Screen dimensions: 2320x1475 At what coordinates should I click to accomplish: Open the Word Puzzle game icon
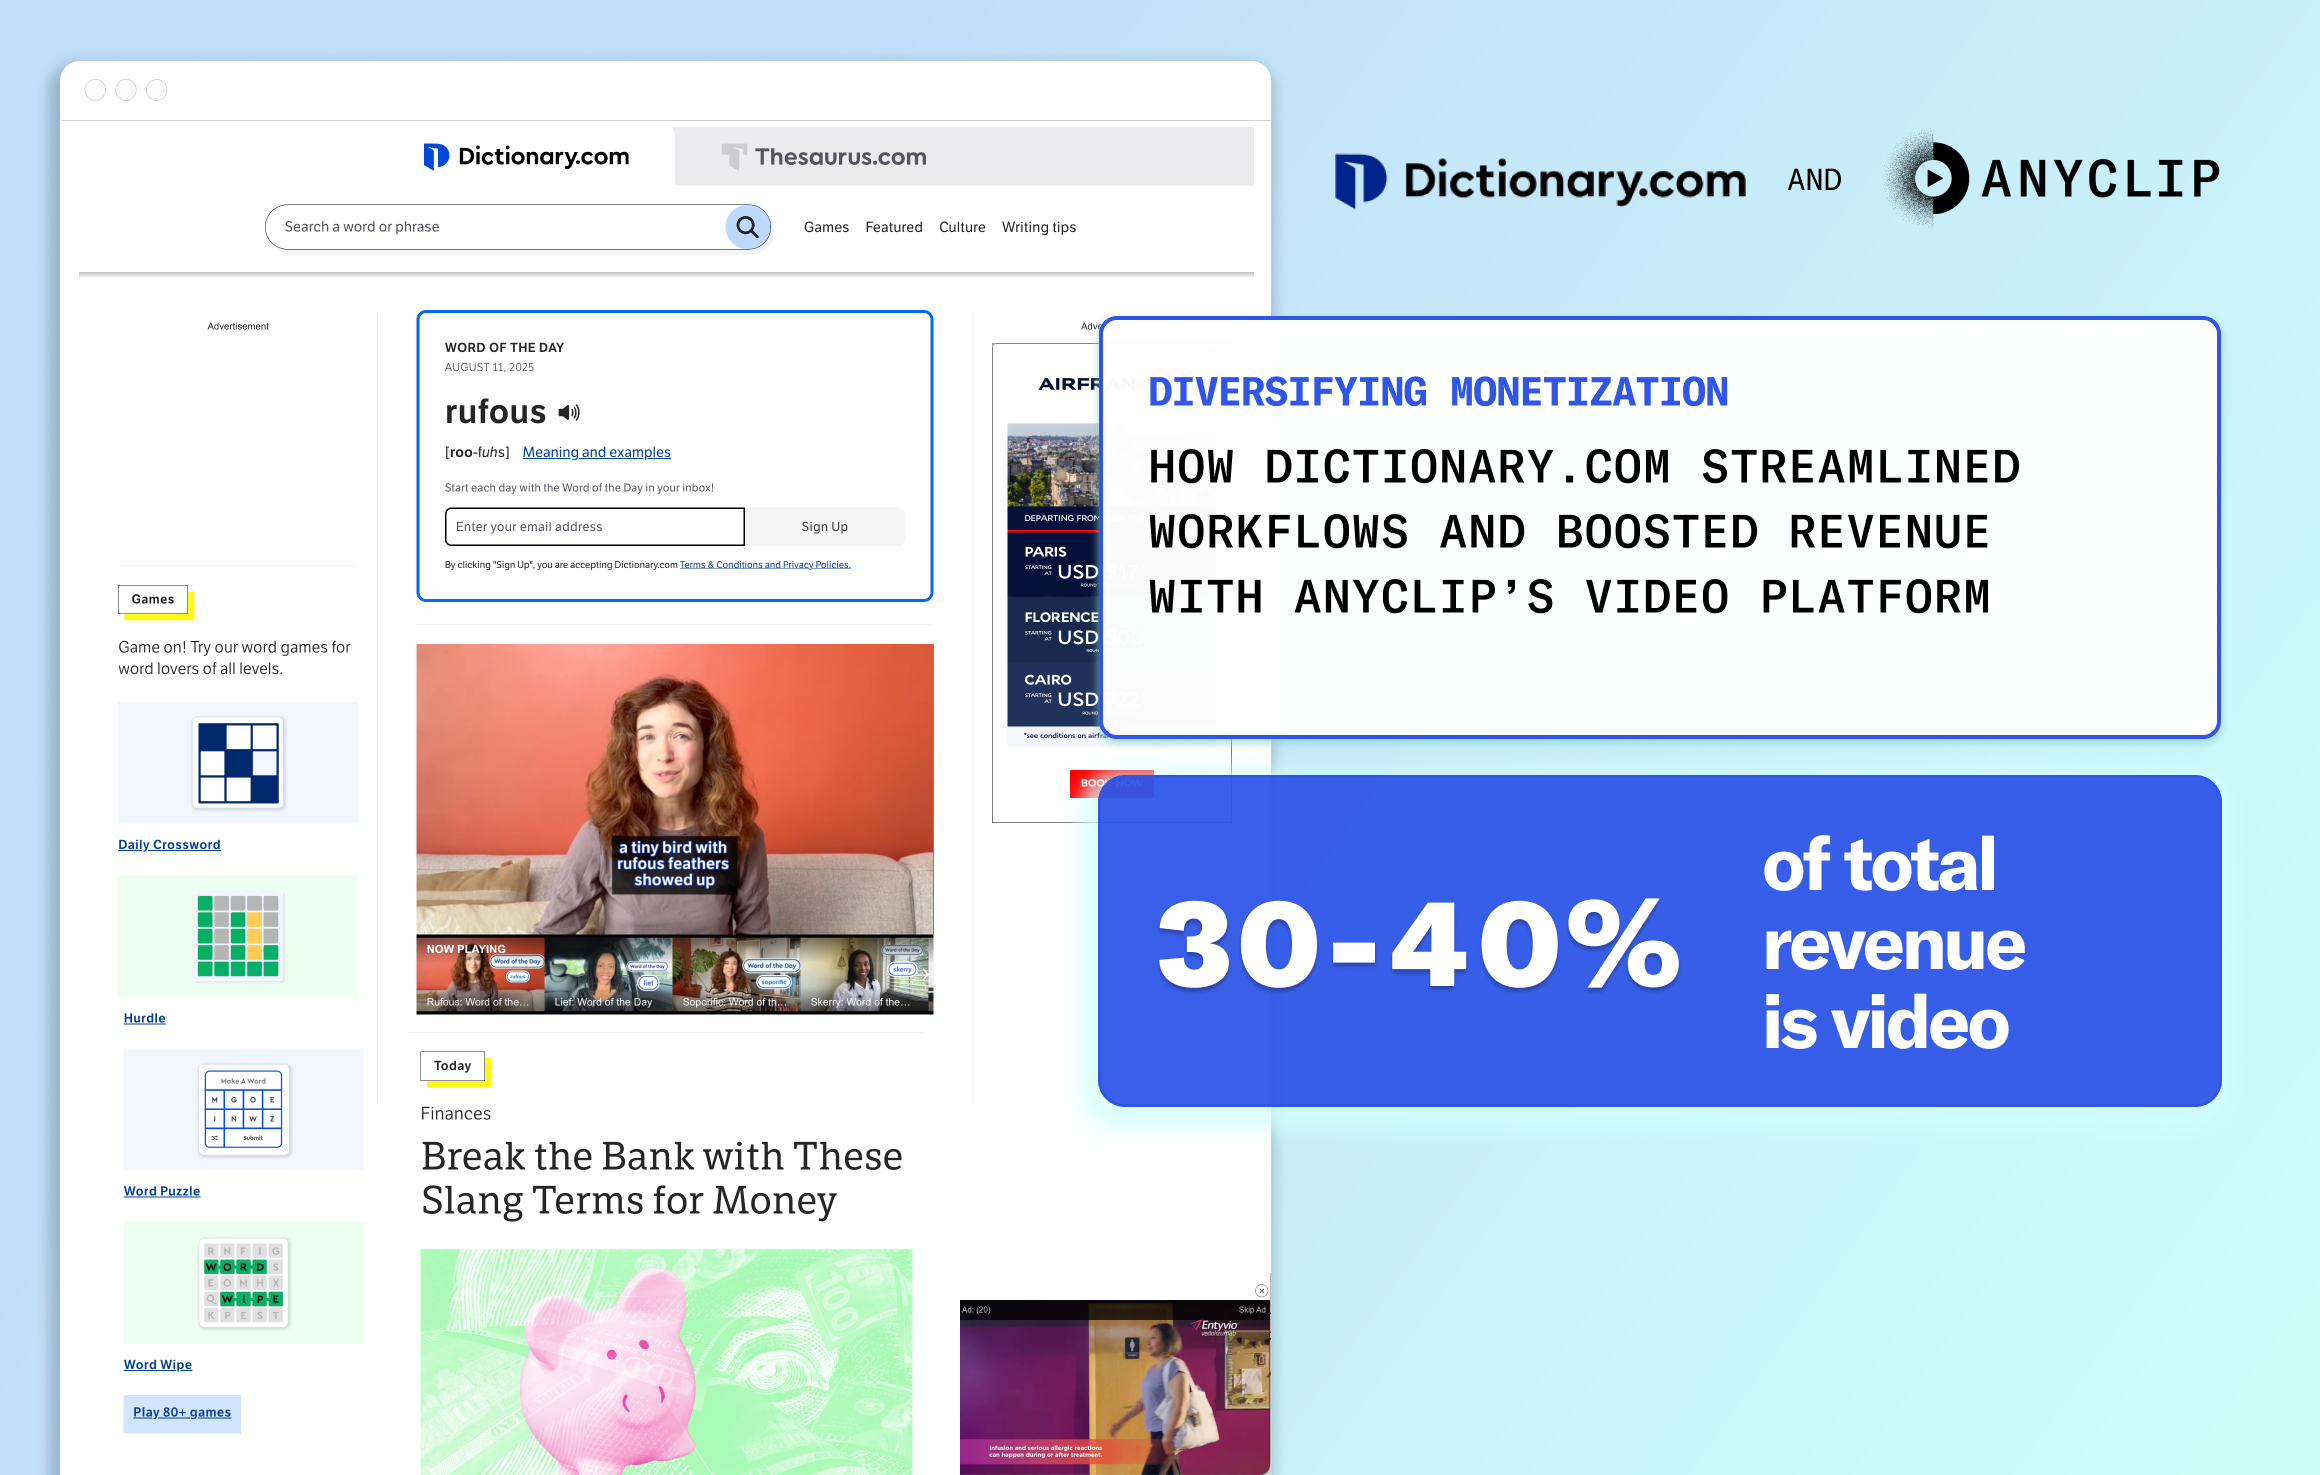pyautogui.click(x=242, y=1109)
